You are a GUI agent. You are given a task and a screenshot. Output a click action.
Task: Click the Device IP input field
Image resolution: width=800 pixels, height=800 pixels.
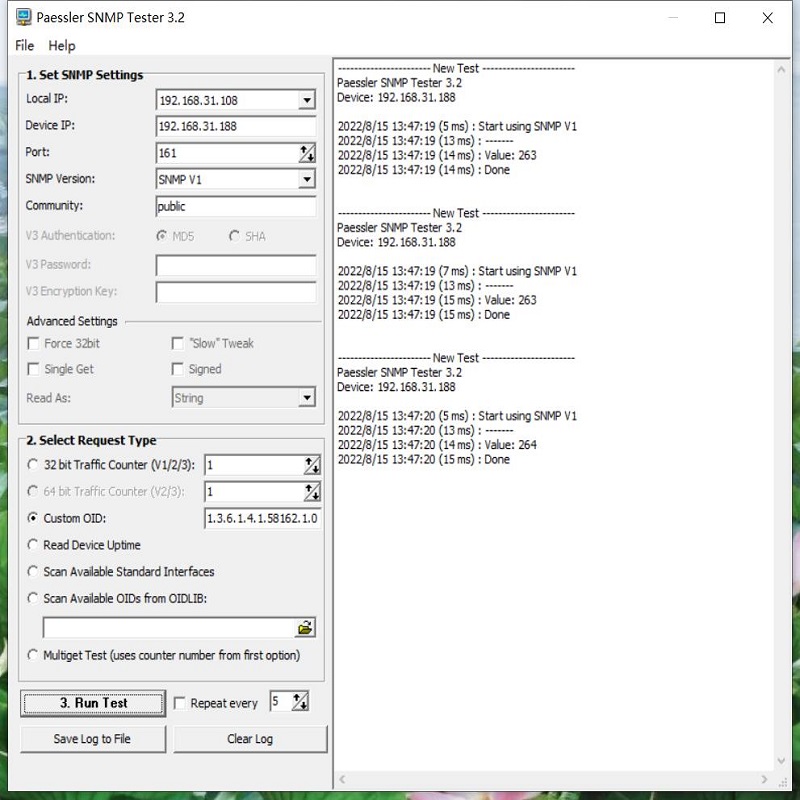pyautogui.click(x=236, y=126)
